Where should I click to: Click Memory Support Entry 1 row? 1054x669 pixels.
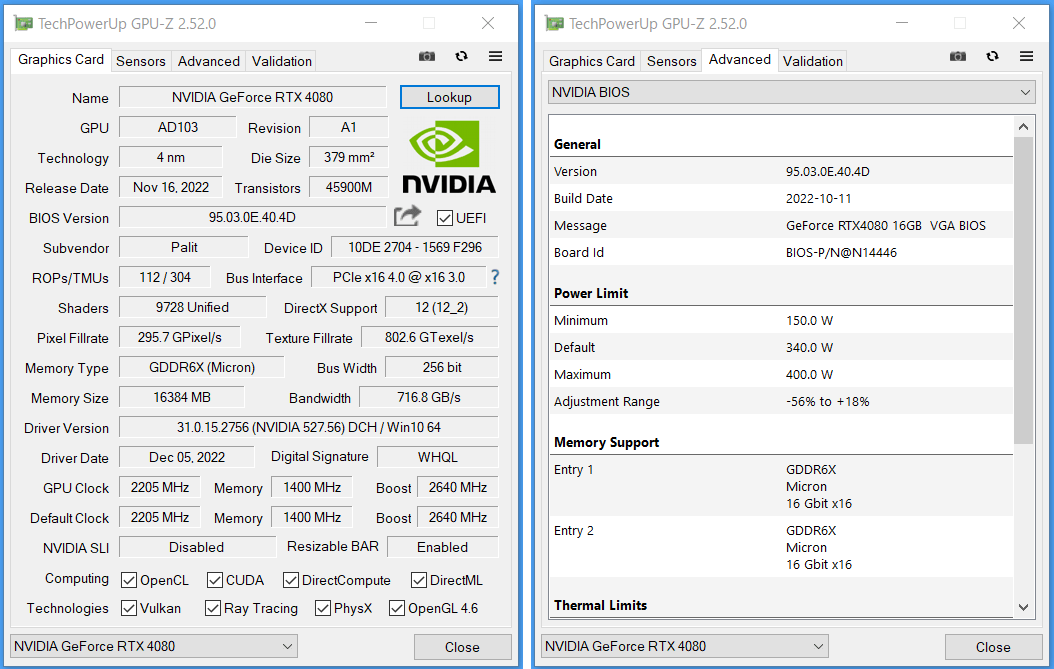[781, 486]
